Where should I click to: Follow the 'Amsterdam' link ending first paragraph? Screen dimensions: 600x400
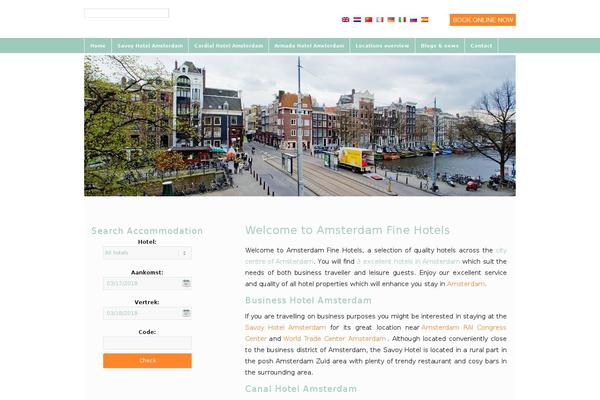click(466, 284)
